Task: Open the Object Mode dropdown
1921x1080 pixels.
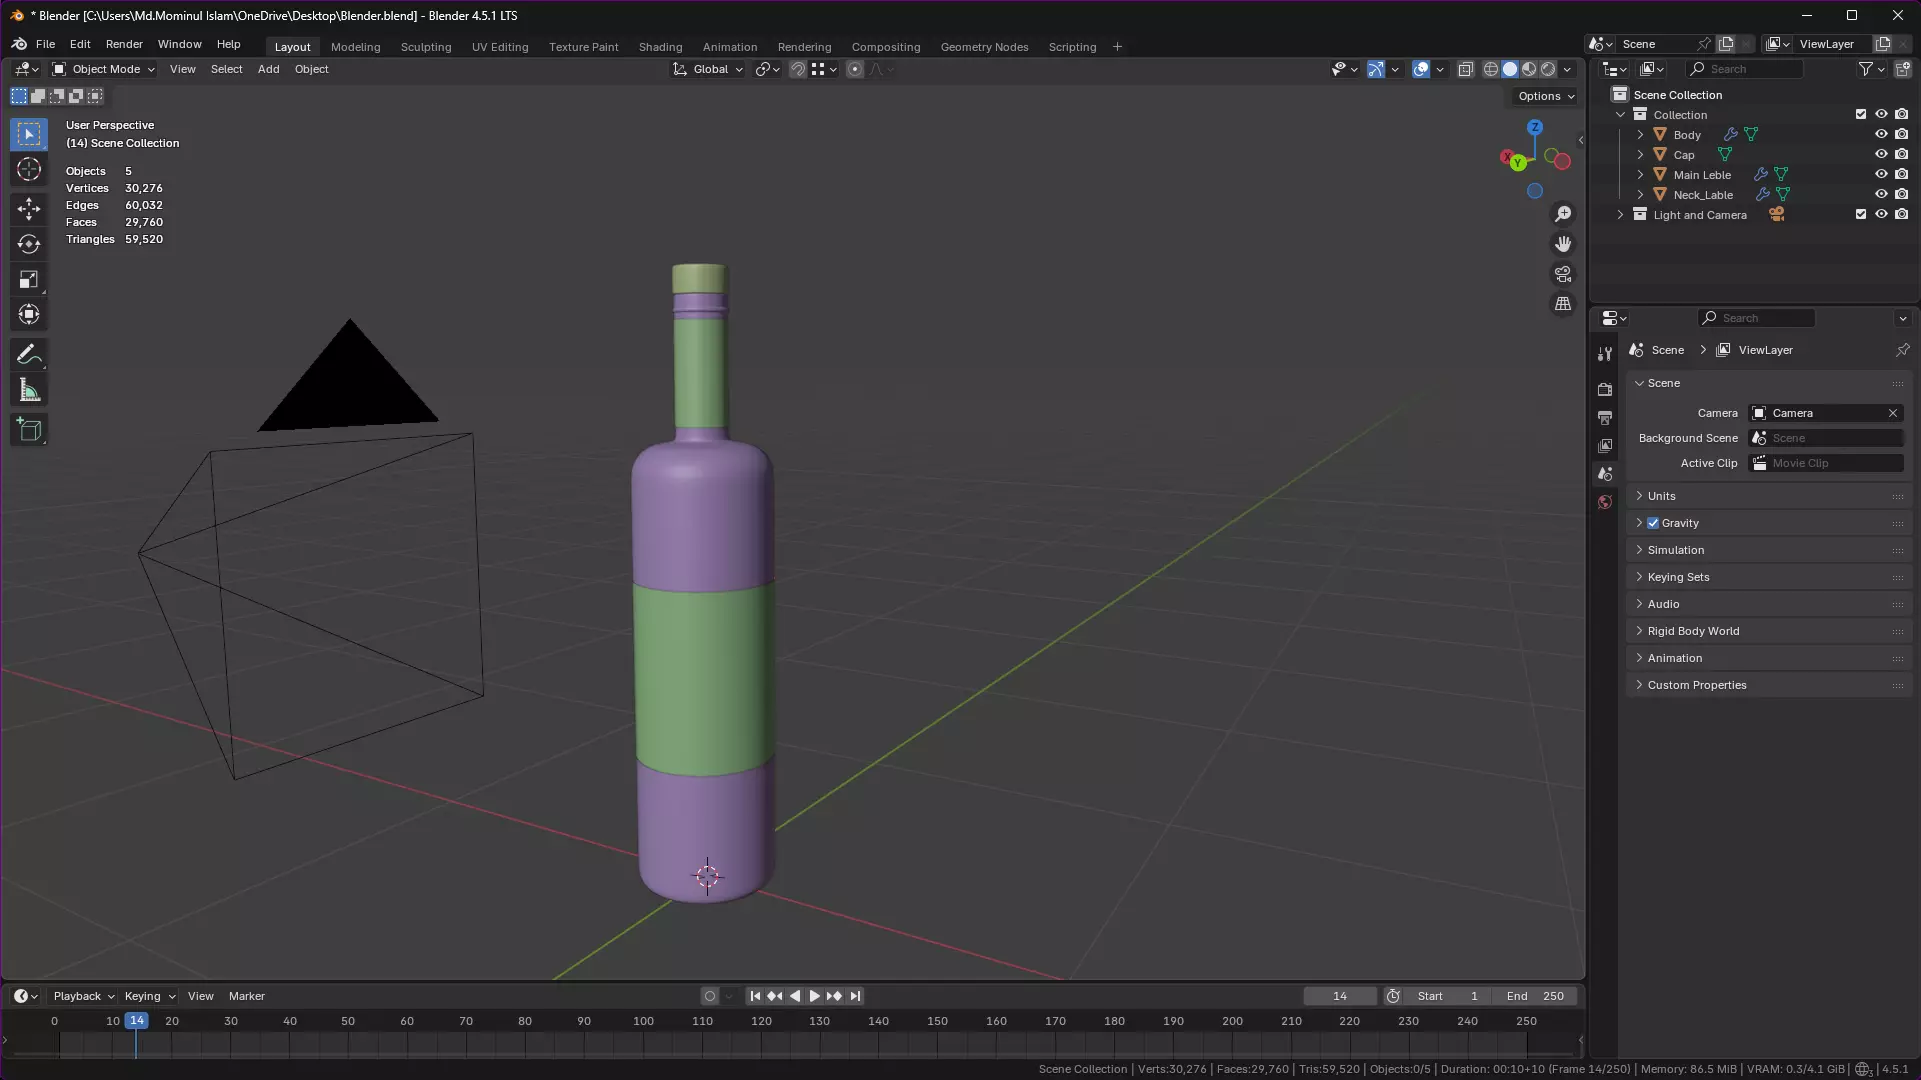Action: point(105,69)
